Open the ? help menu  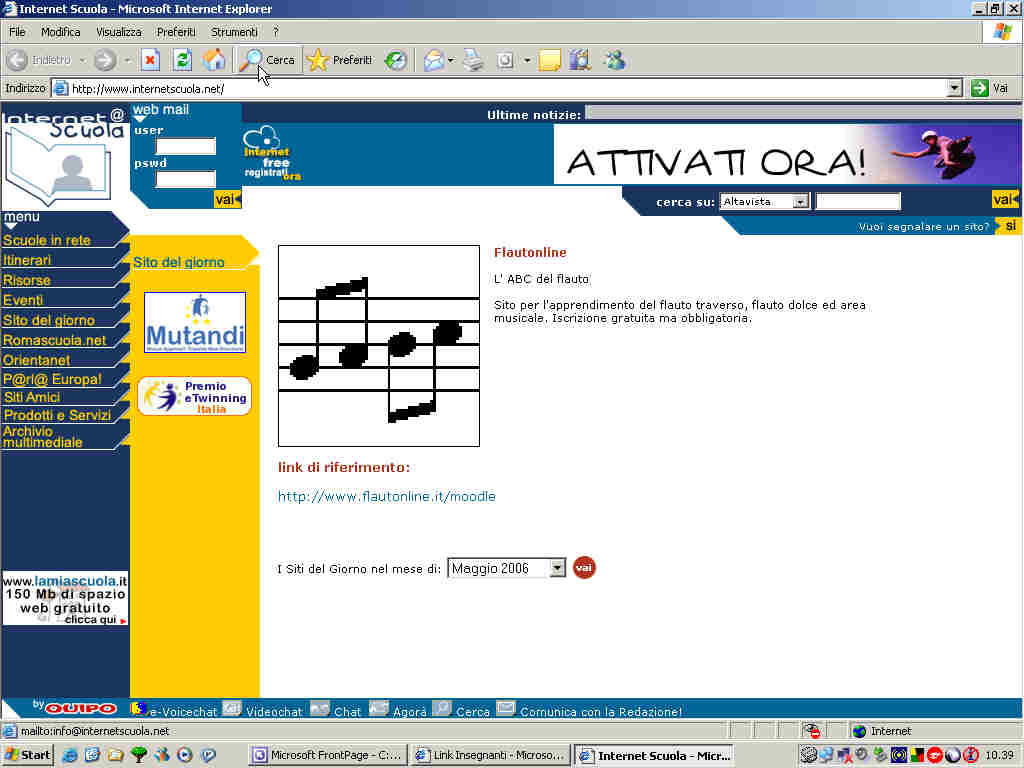[x=276, y=31]
